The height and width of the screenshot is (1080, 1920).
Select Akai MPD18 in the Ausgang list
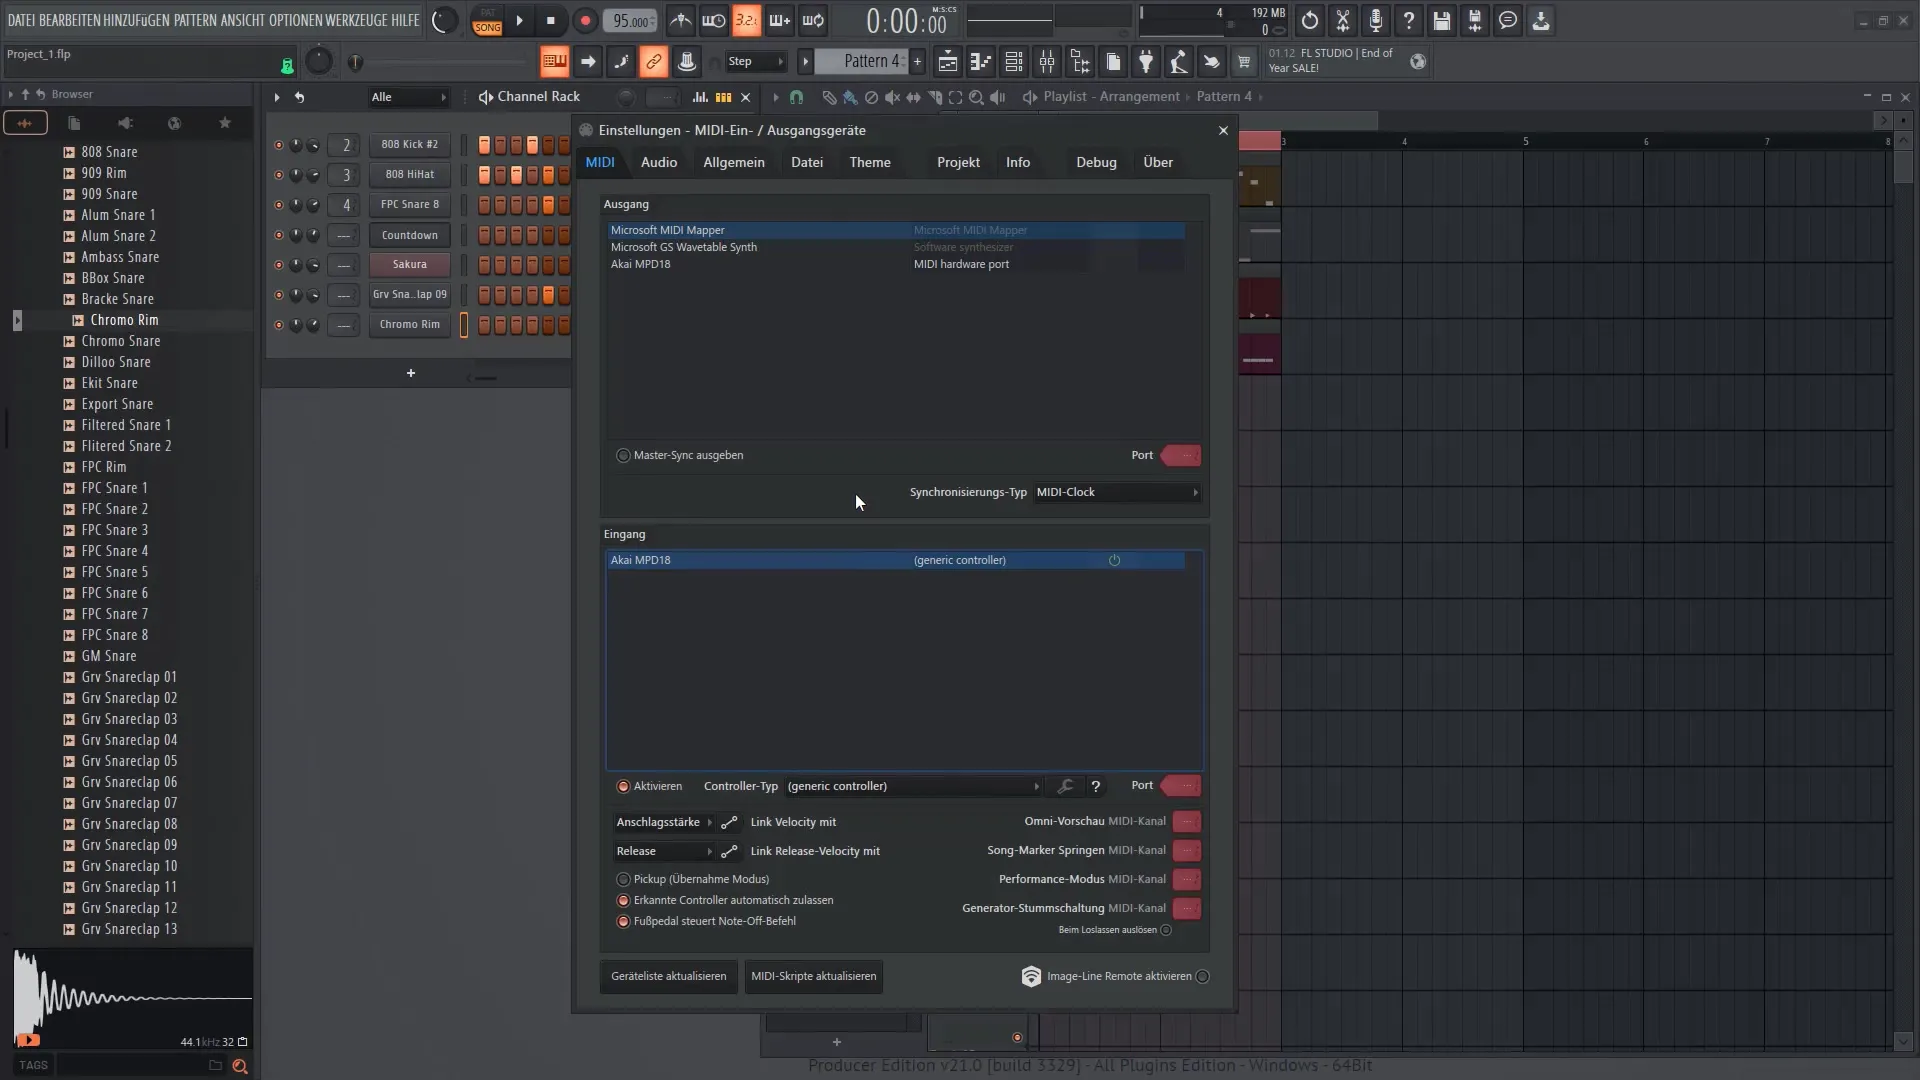coord(896,264)
